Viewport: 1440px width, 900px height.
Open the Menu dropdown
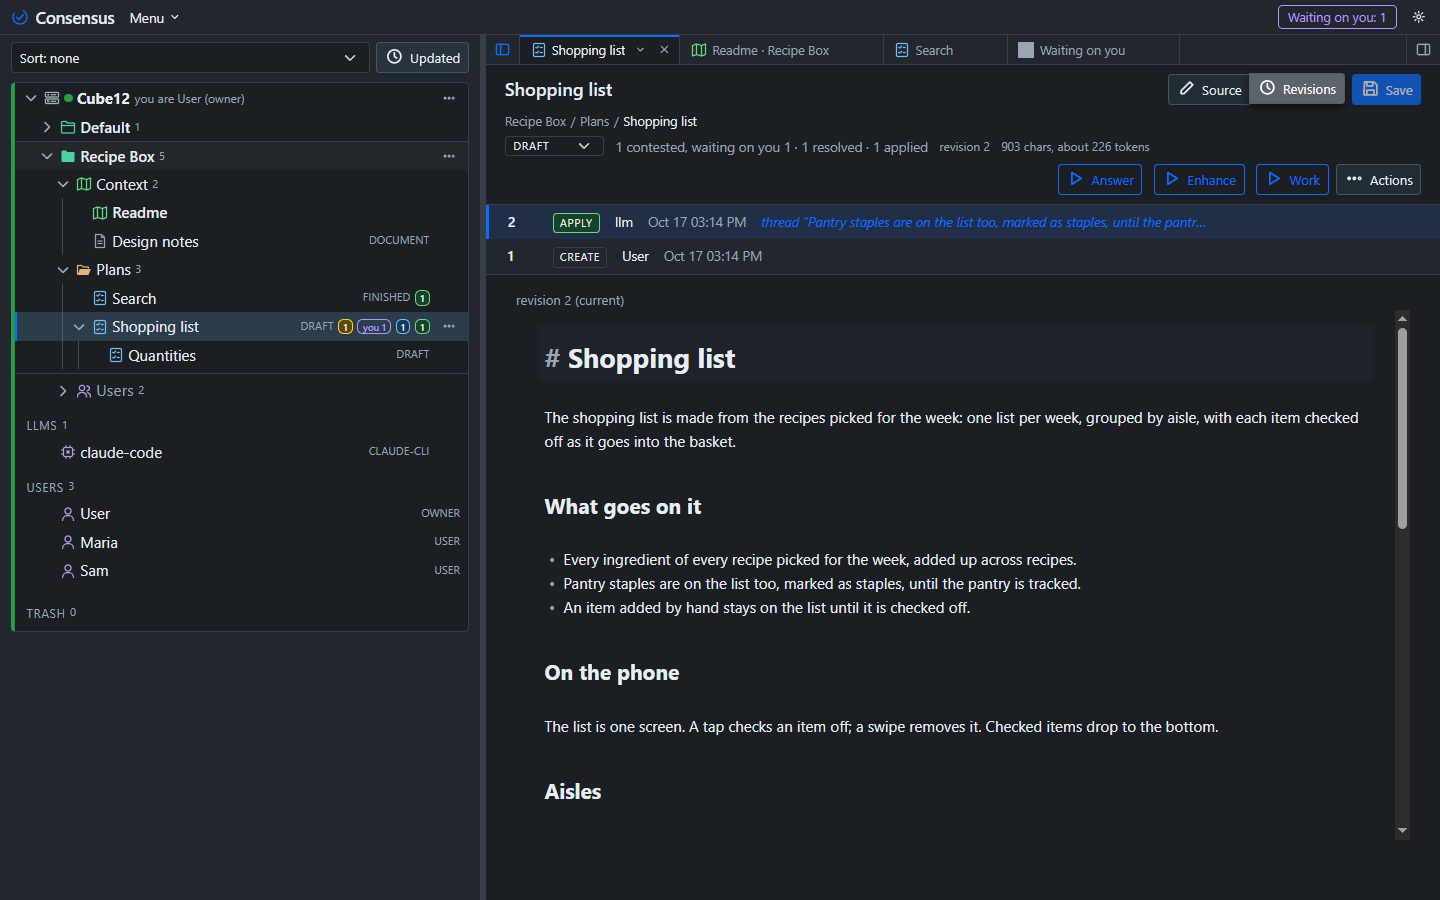(x=154, y=18)
